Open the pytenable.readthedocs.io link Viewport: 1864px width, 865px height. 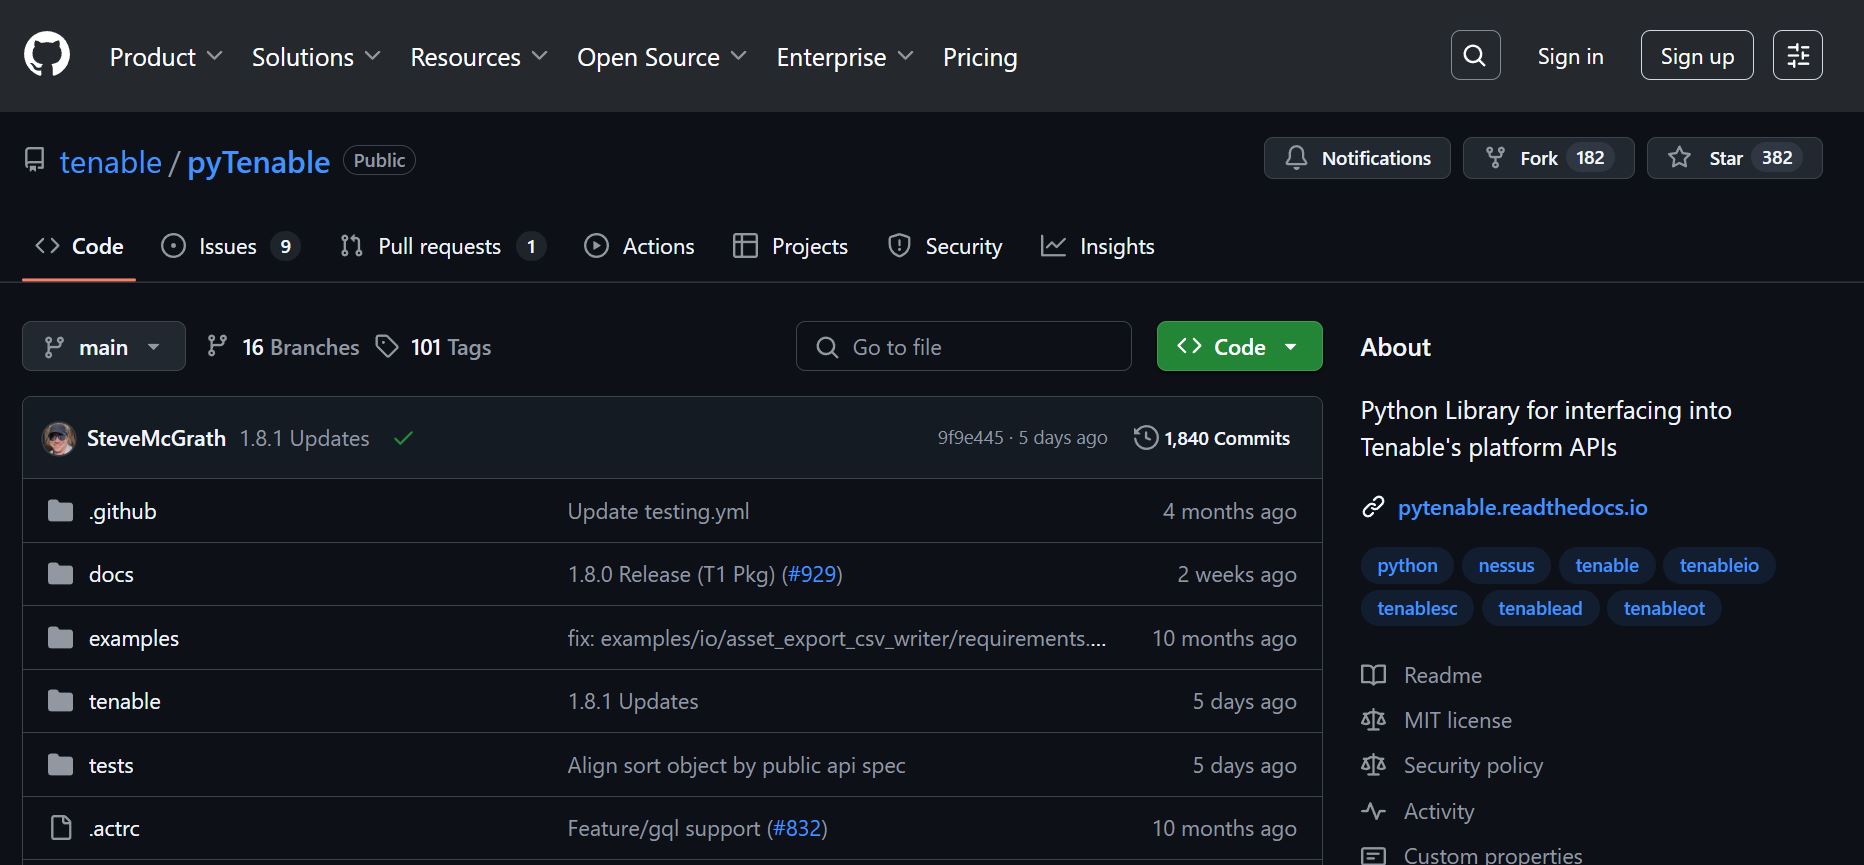[x=1522, y=507]
